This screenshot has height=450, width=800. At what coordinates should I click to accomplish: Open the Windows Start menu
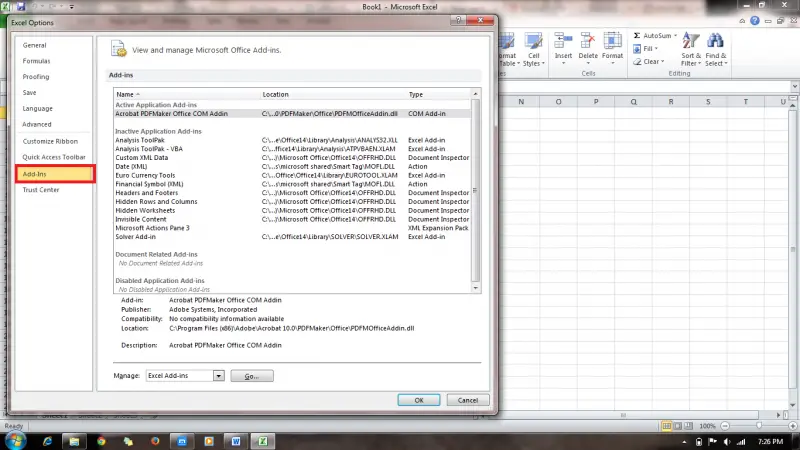pos(15,441)
